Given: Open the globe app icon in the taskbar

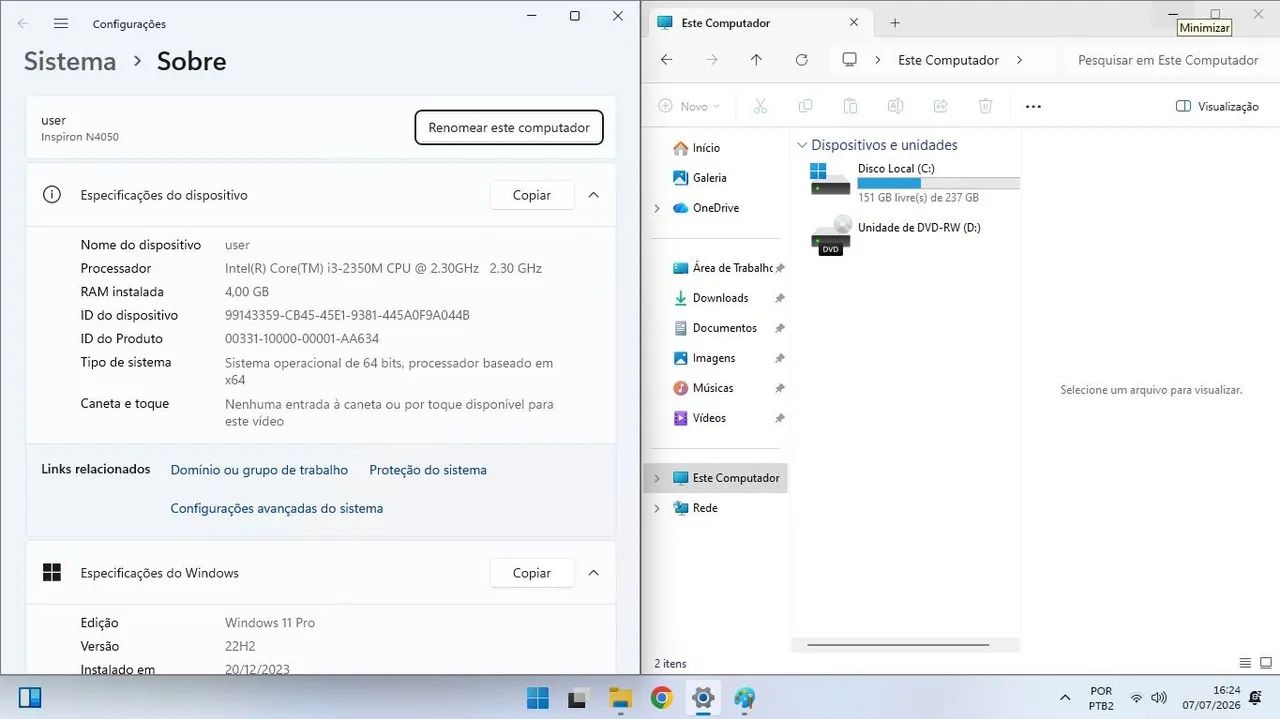Looking at the screenshot, I should click(744, 698).
